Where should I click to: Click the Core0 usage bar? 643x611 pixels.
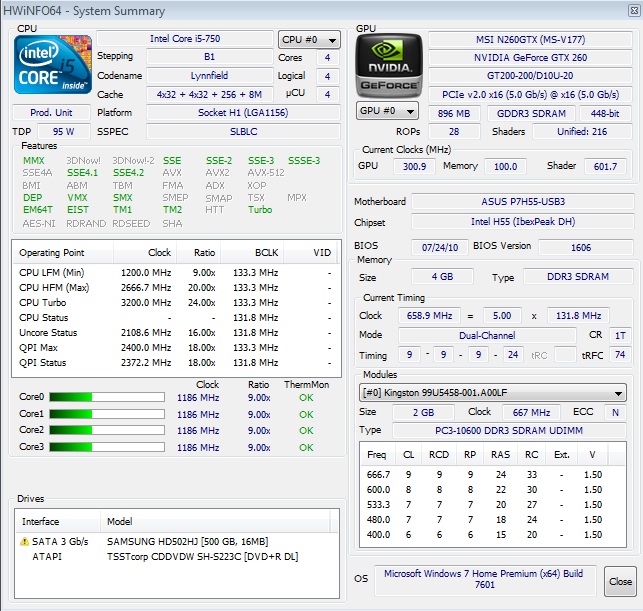[x=107, y=397]
